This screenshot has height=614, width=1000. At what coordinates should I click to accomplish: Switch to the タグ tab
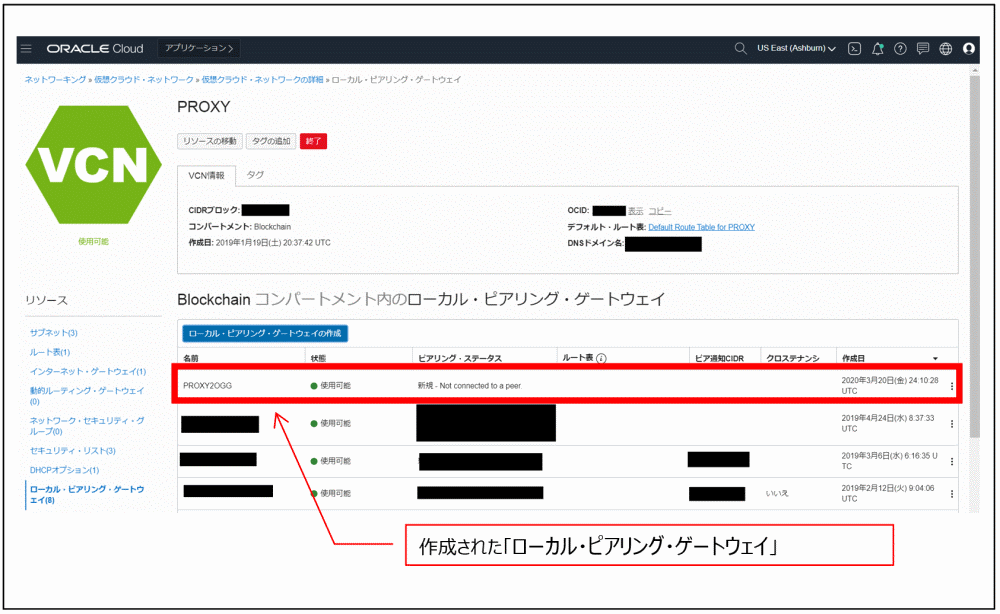[255, 175]
